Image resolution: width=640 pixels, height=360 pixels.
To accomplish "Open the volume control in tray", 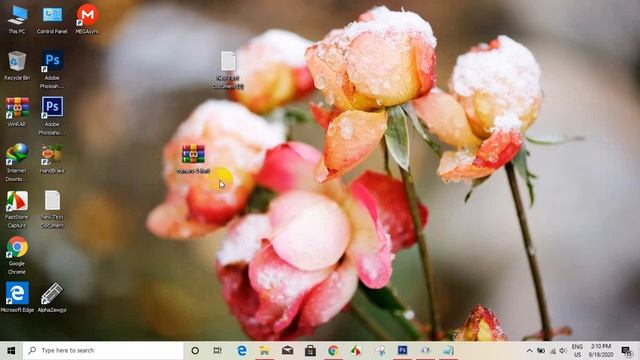I will tap(563, 351).
